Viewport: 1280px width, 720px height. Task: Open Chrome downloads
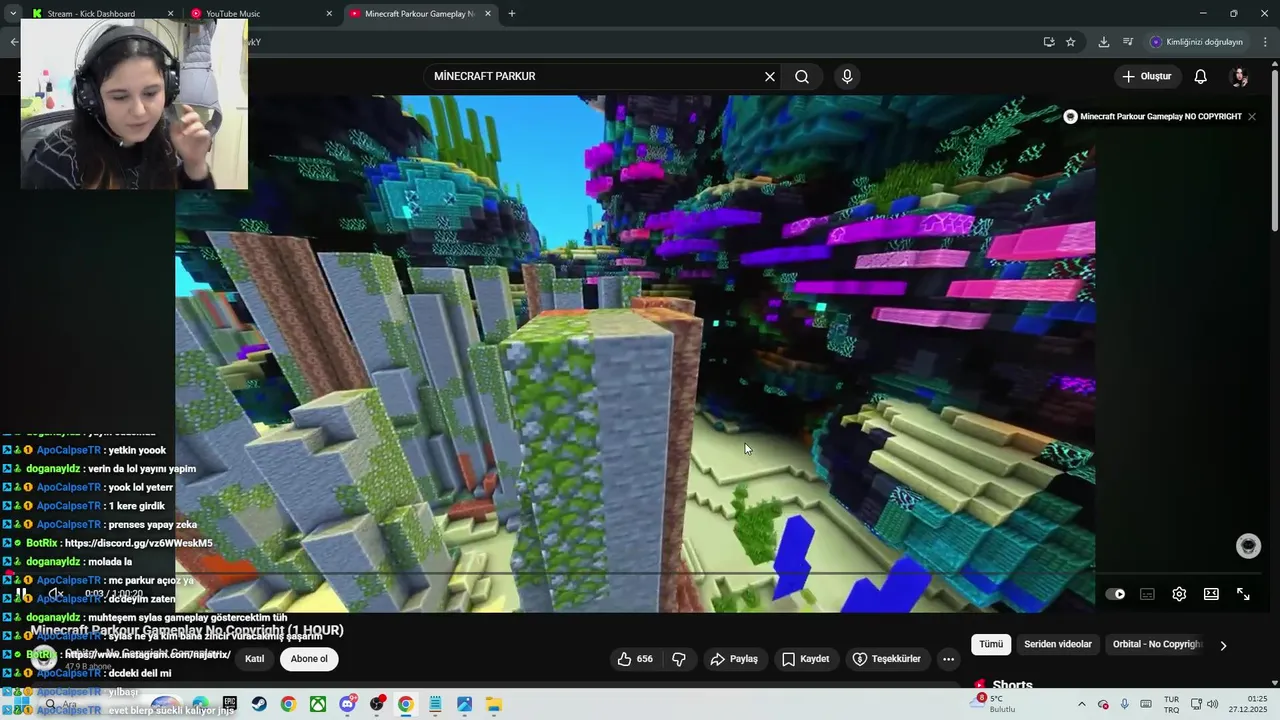(x=1103, y=42)
